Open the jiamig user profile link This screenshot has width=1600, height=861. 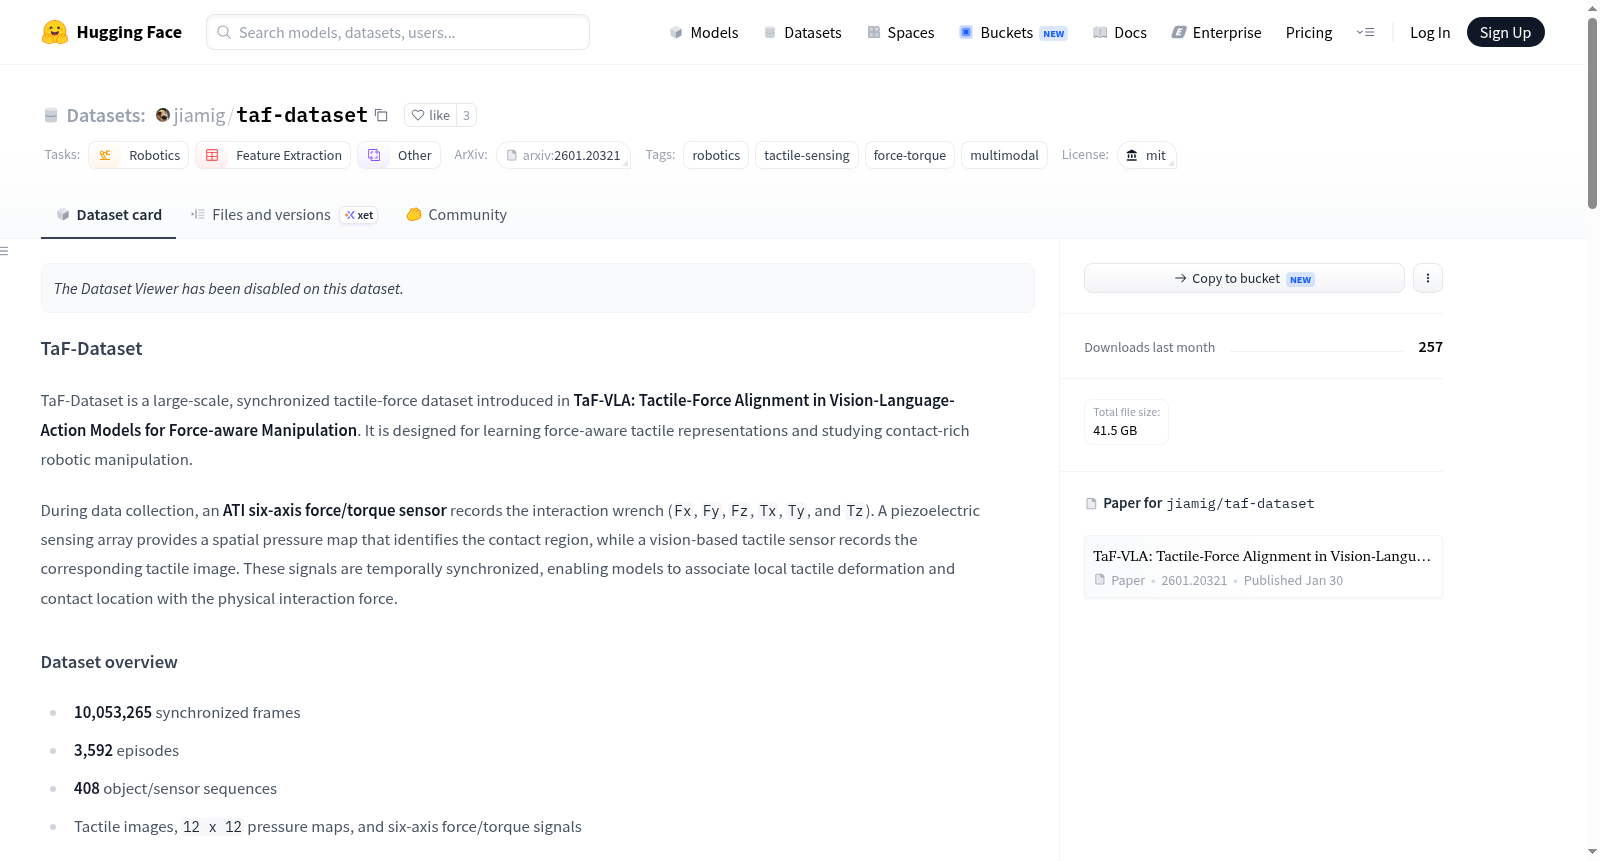[200, 115]
